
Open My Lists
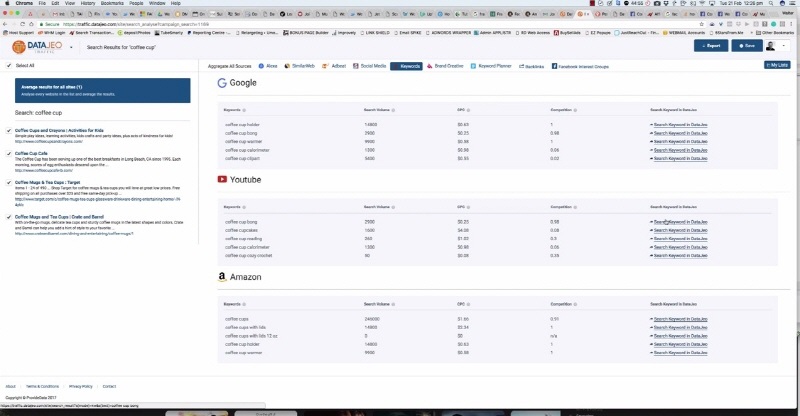(x=777, y=65)
